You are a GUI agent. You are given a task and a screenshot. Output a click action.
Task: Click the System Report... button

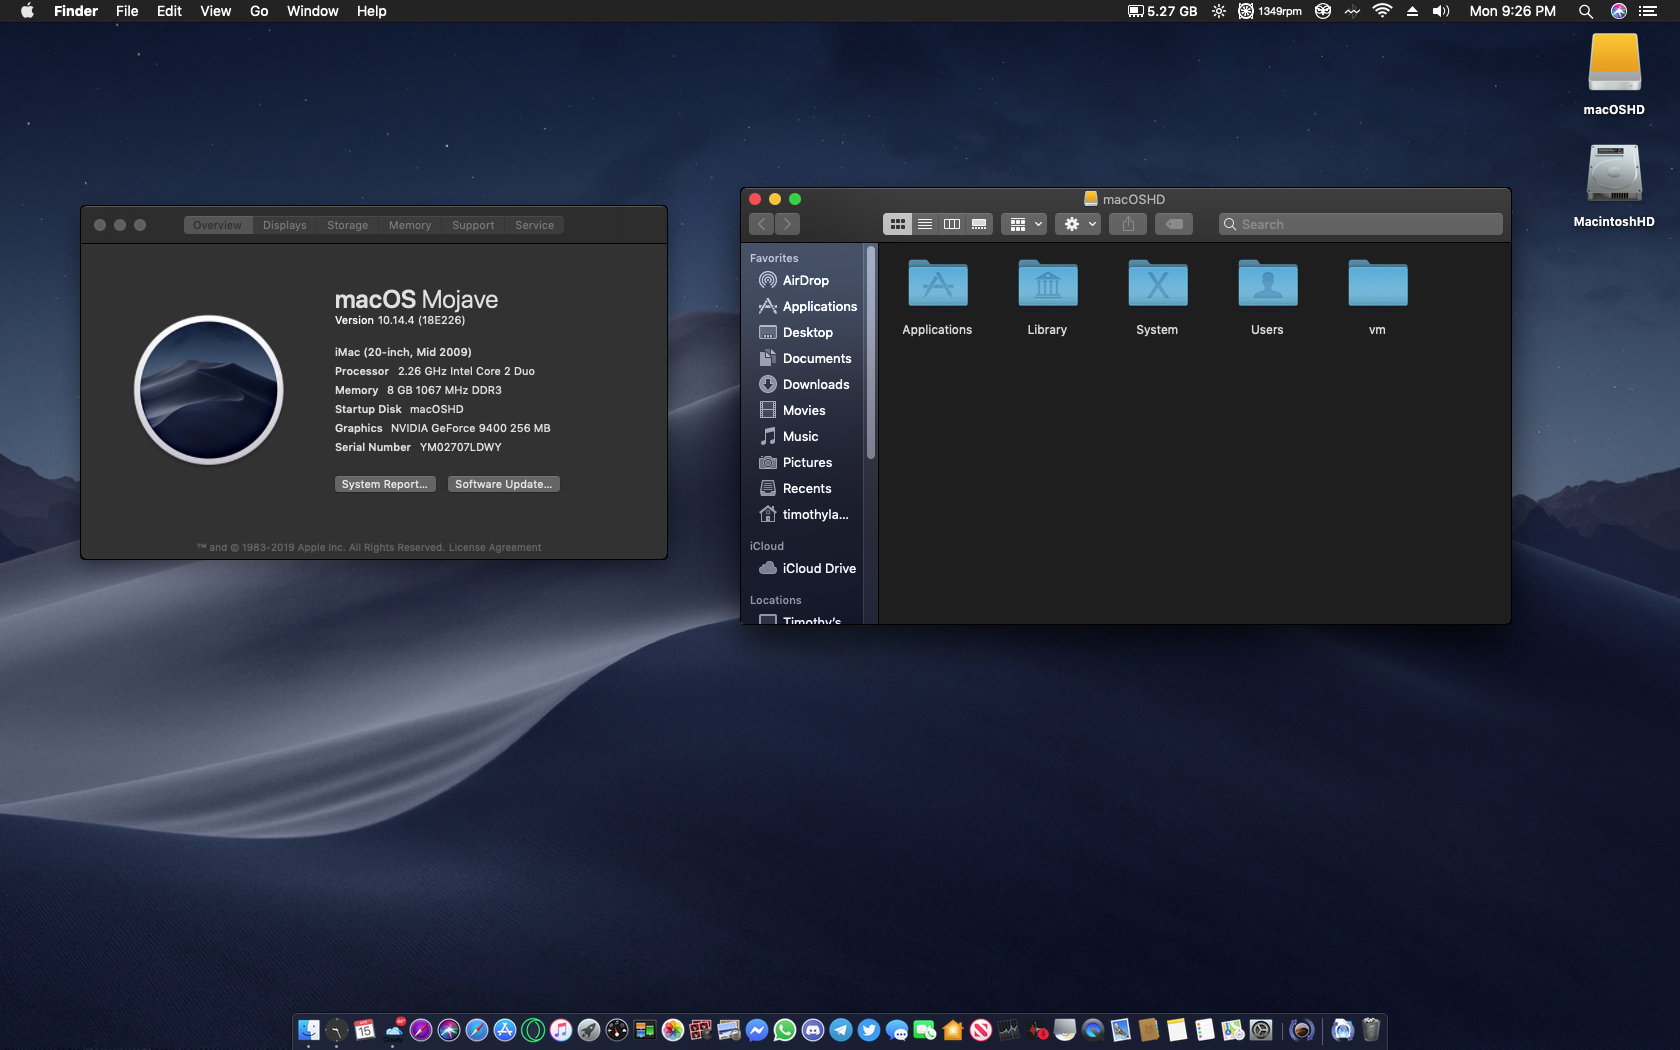(x=385, y=484)
